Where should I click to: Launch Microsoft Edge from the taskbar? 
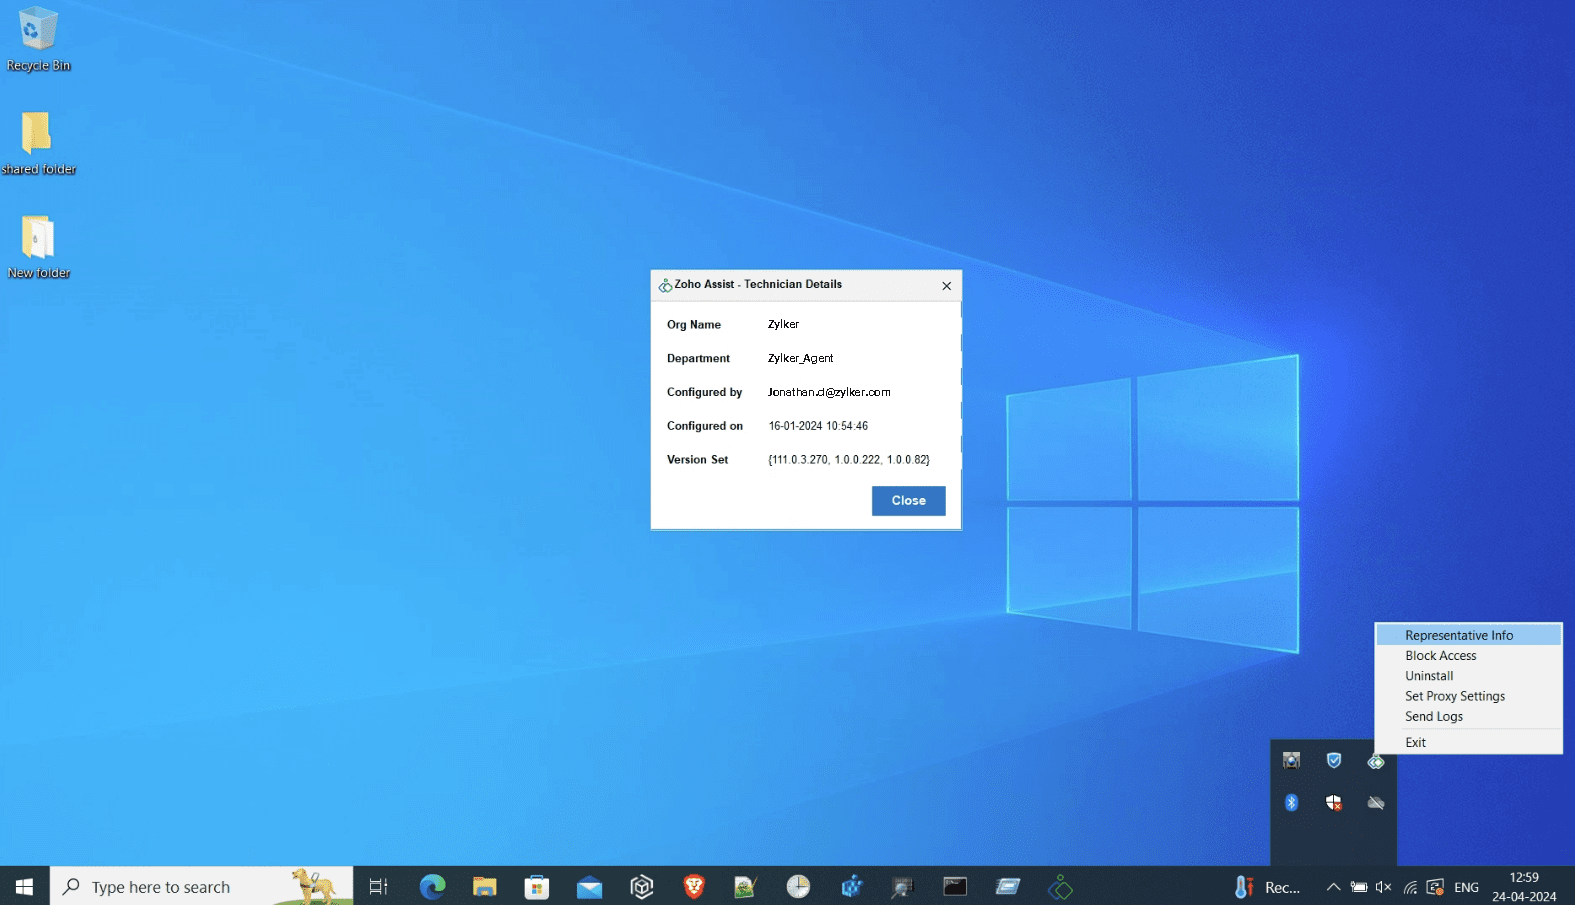point(432,887)
